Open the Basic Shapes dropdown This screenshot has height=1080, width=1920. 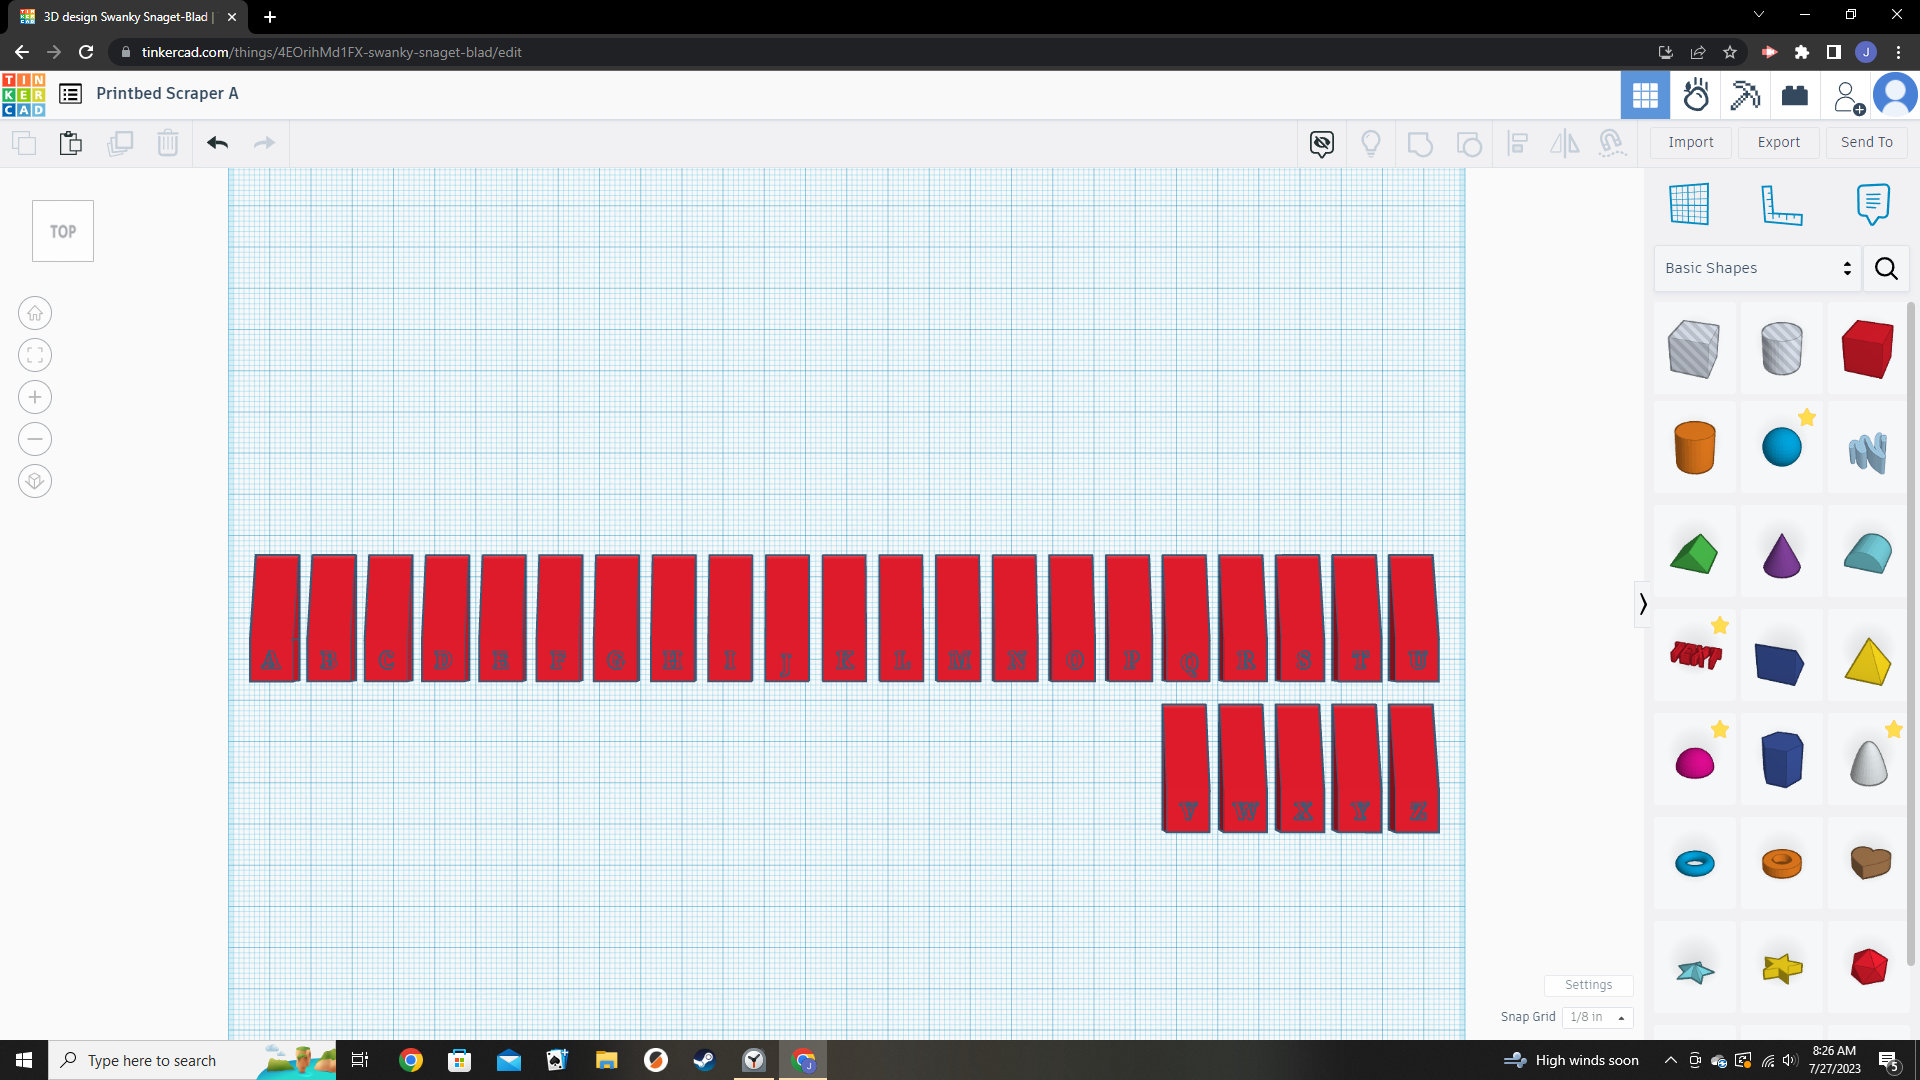1757,268
